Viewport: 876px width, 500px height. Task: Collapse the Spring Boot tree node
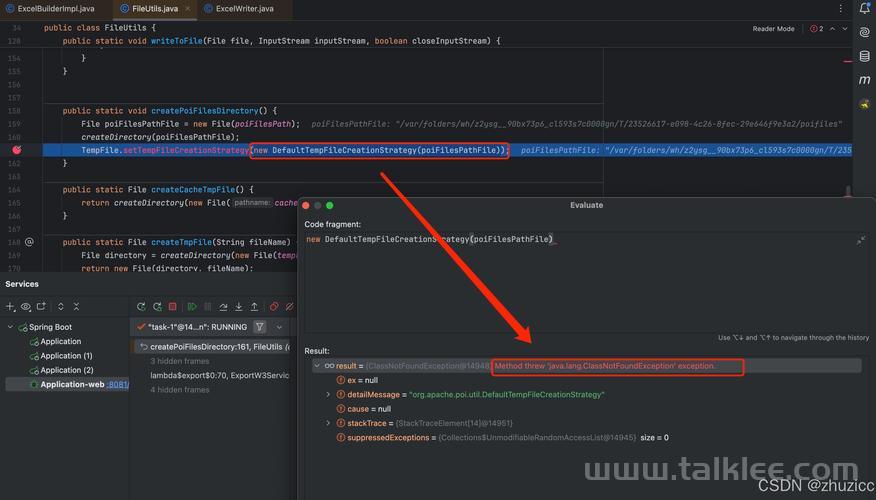tap(10, 327)
